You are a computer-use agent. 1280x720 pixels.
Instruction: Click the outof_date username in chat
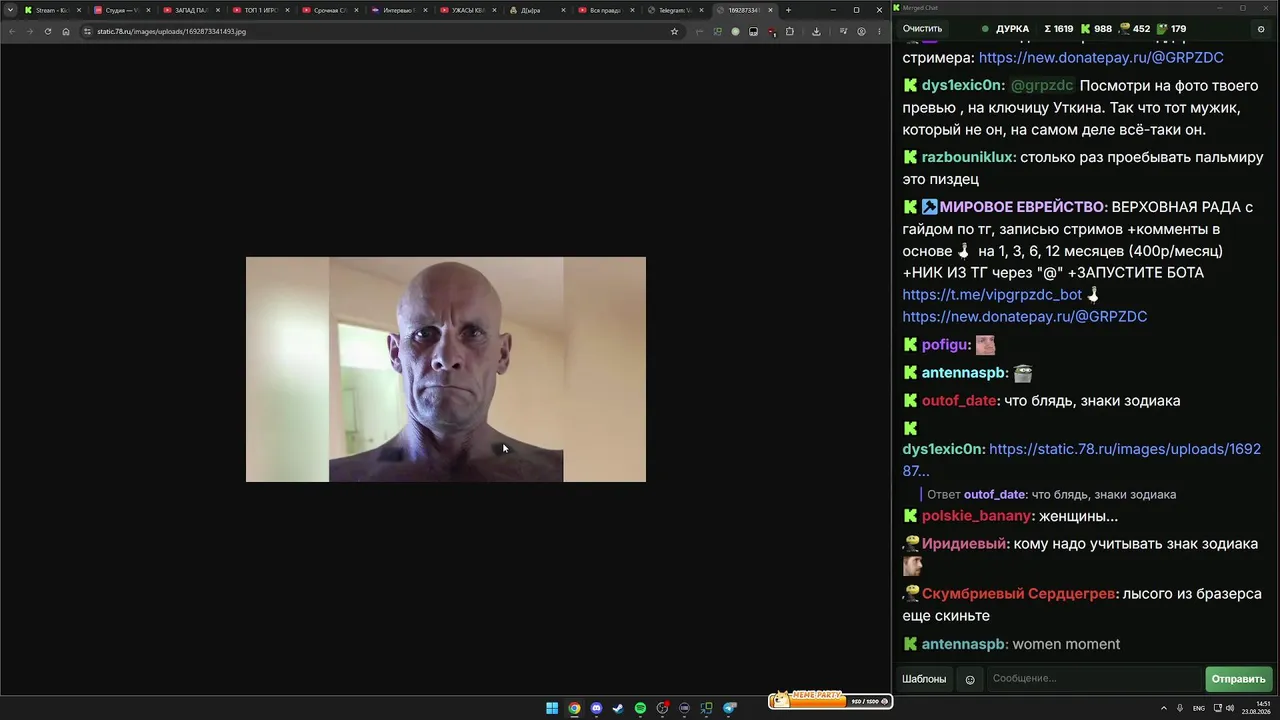click(961, 400)
